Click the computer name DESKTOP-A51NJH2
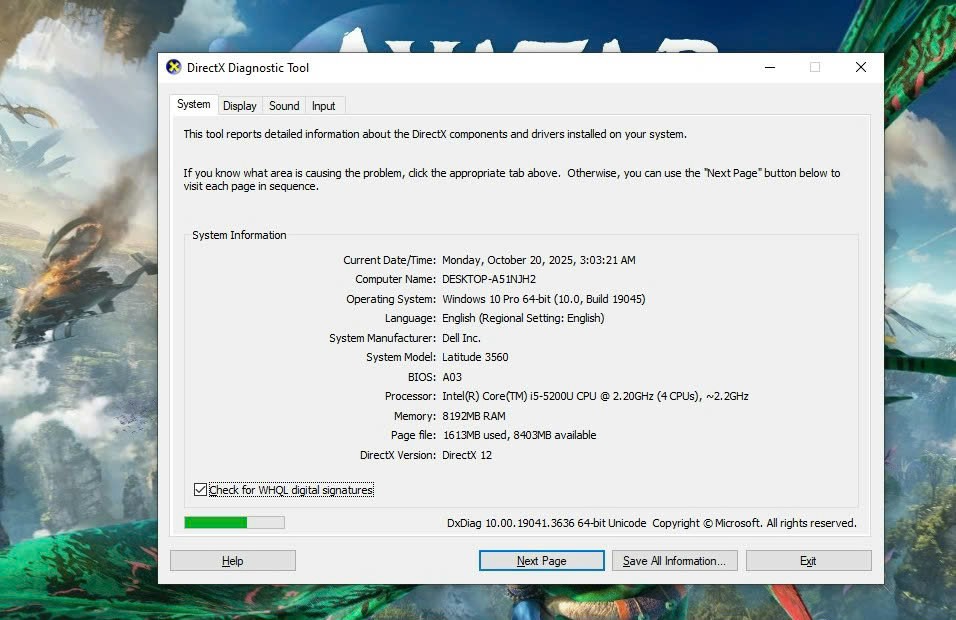956x620 pixels. [x=489, y=279]
